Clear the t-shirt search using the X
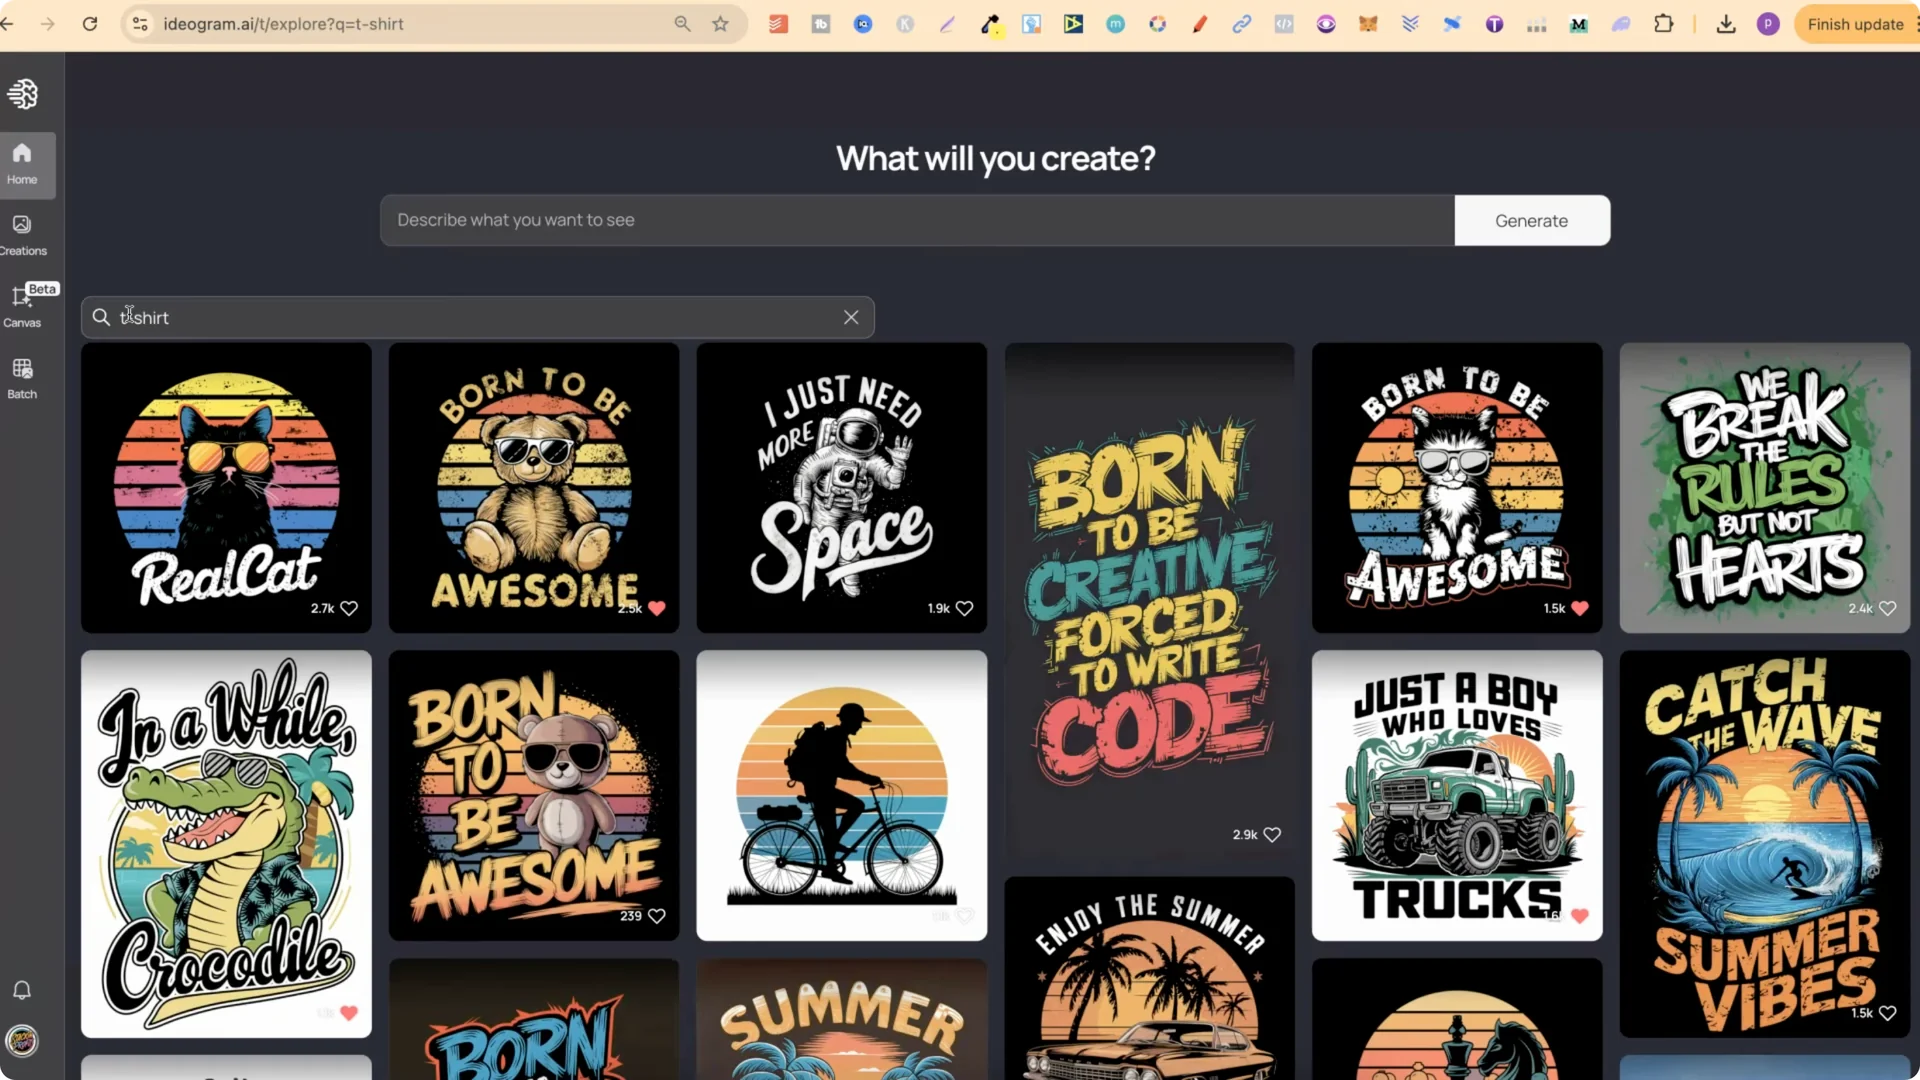 [851, 317]
